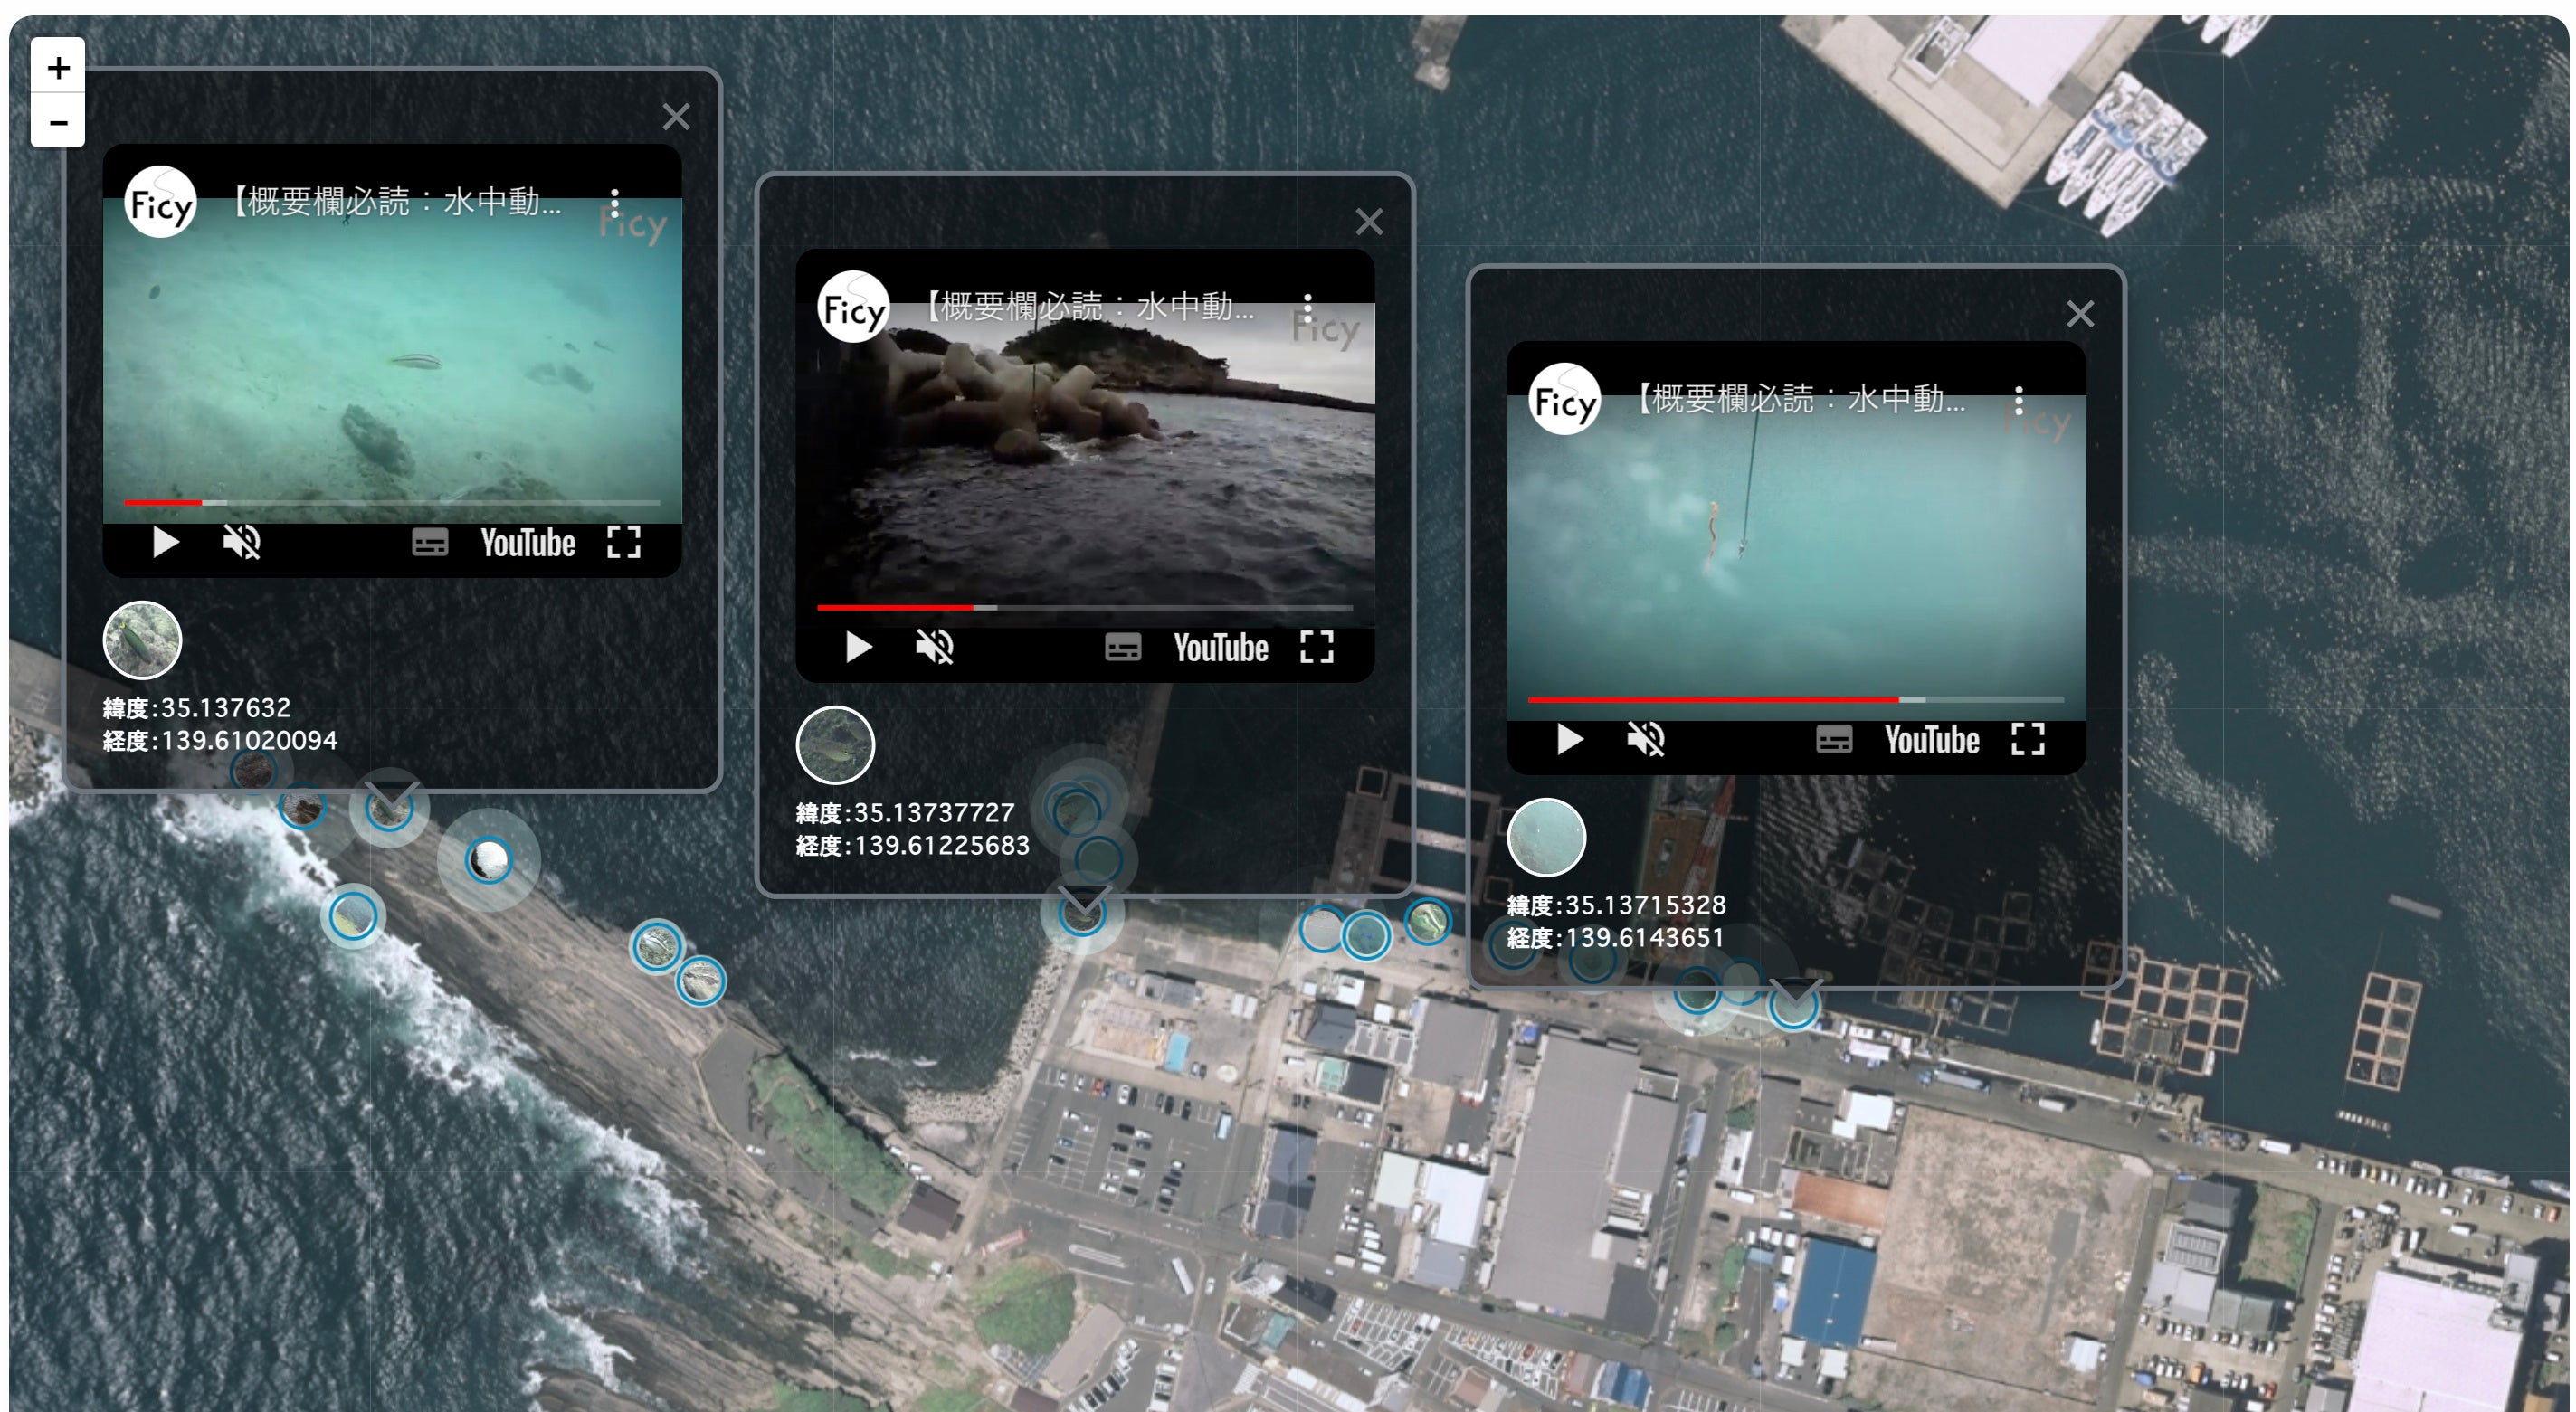
Task: Click the fish thumbnail in the middle popup
Action: click(x=835, y=745)
